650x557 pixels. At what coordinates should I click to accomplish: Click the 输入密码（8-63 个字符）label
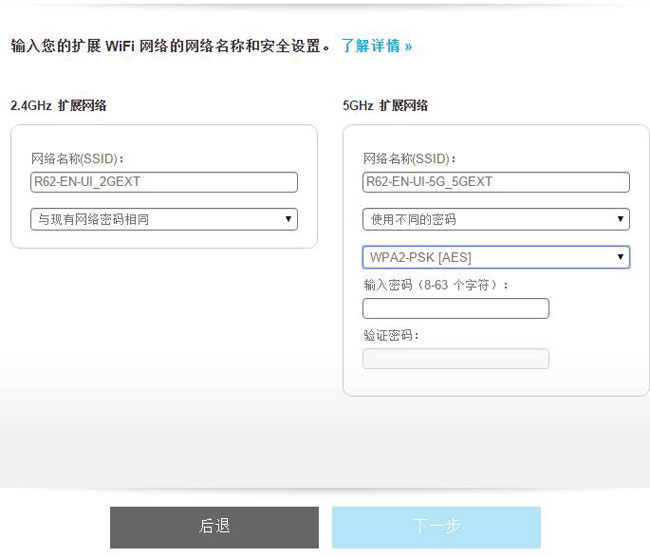point(436,285)
